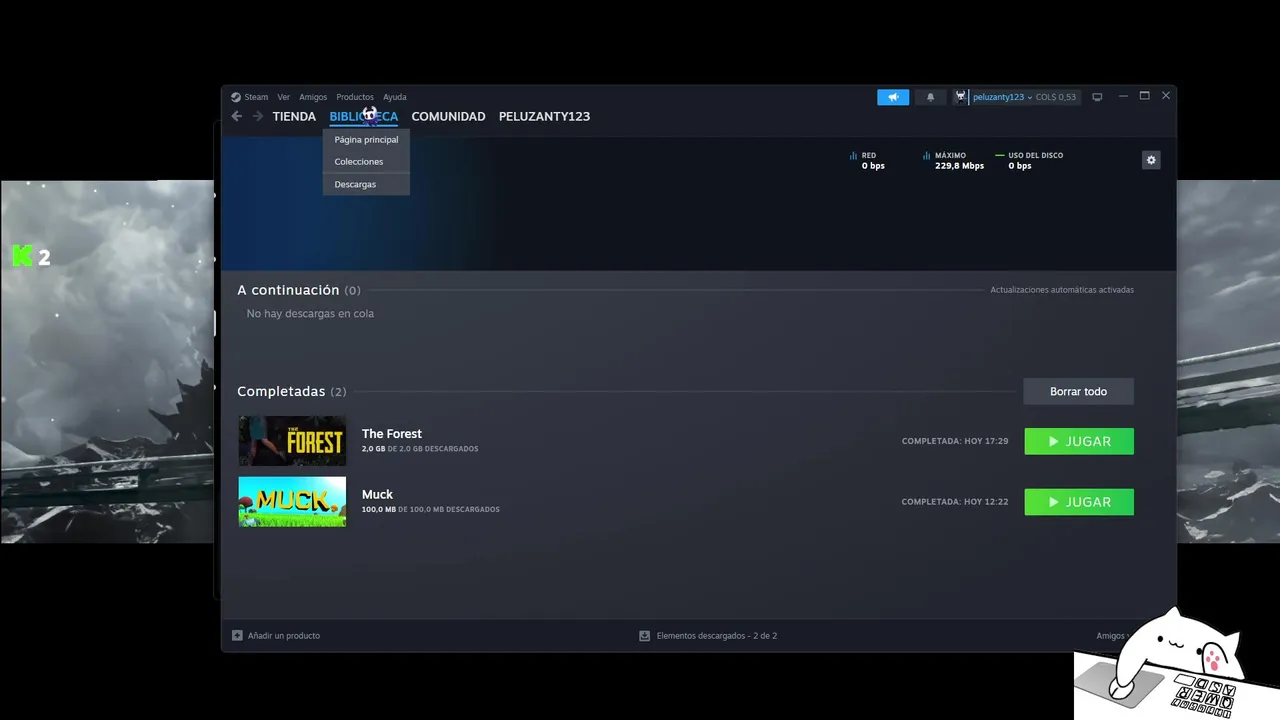Click the Steam logo icon
1280x720 pixels.
(x=236, y=97)
